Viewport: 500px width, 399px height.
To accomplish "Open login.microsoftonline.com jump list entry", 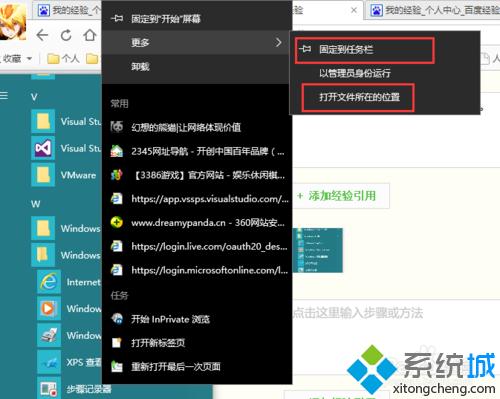I will 197,270.
